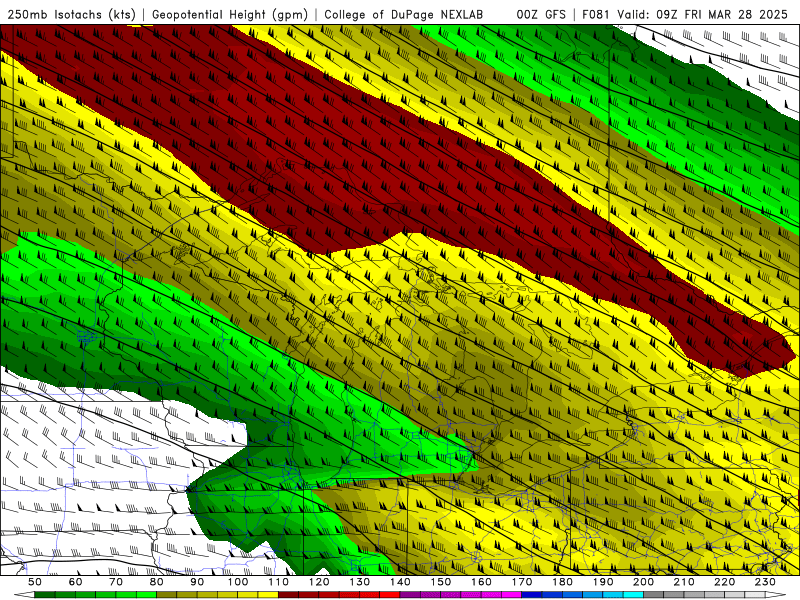Click the 'Geopotential Height (gpm)' title text
This screenshot has width=800, height=600.
click(230, 14)
